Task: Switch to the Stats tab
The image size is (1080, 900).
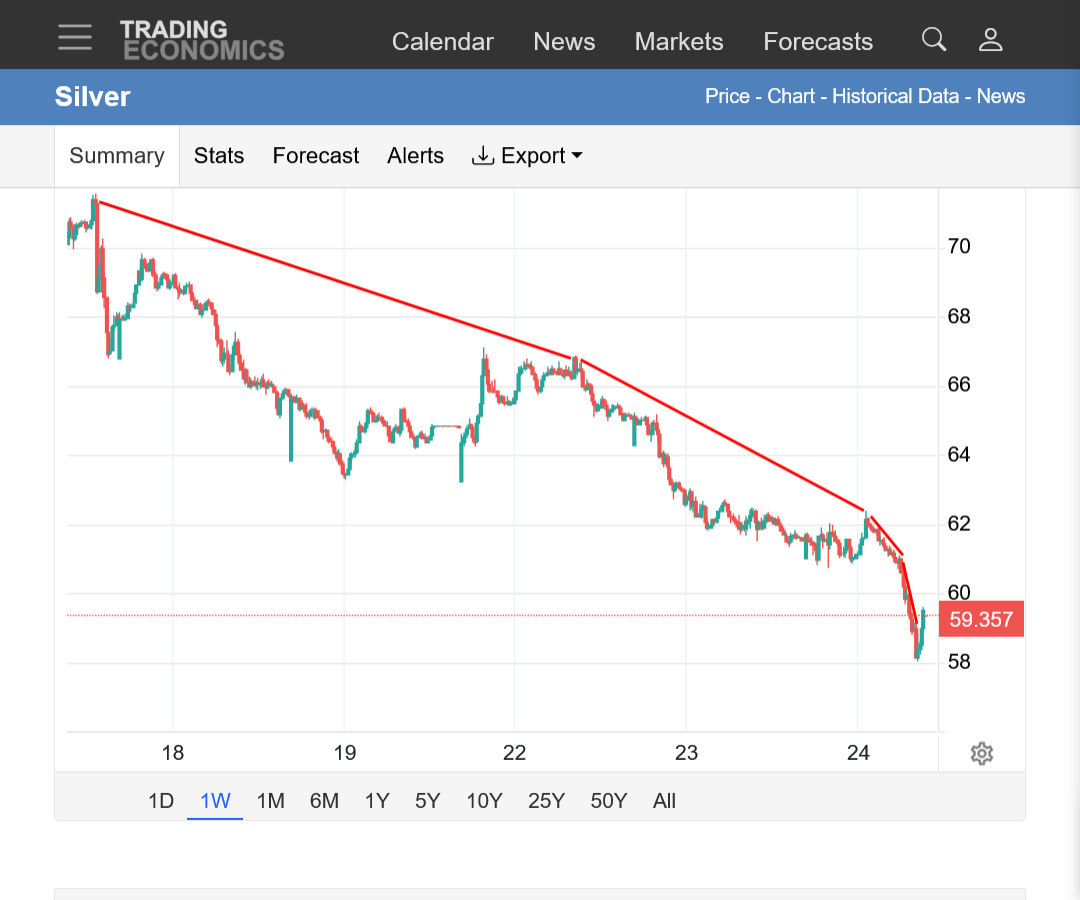Action: coord(219,156)
